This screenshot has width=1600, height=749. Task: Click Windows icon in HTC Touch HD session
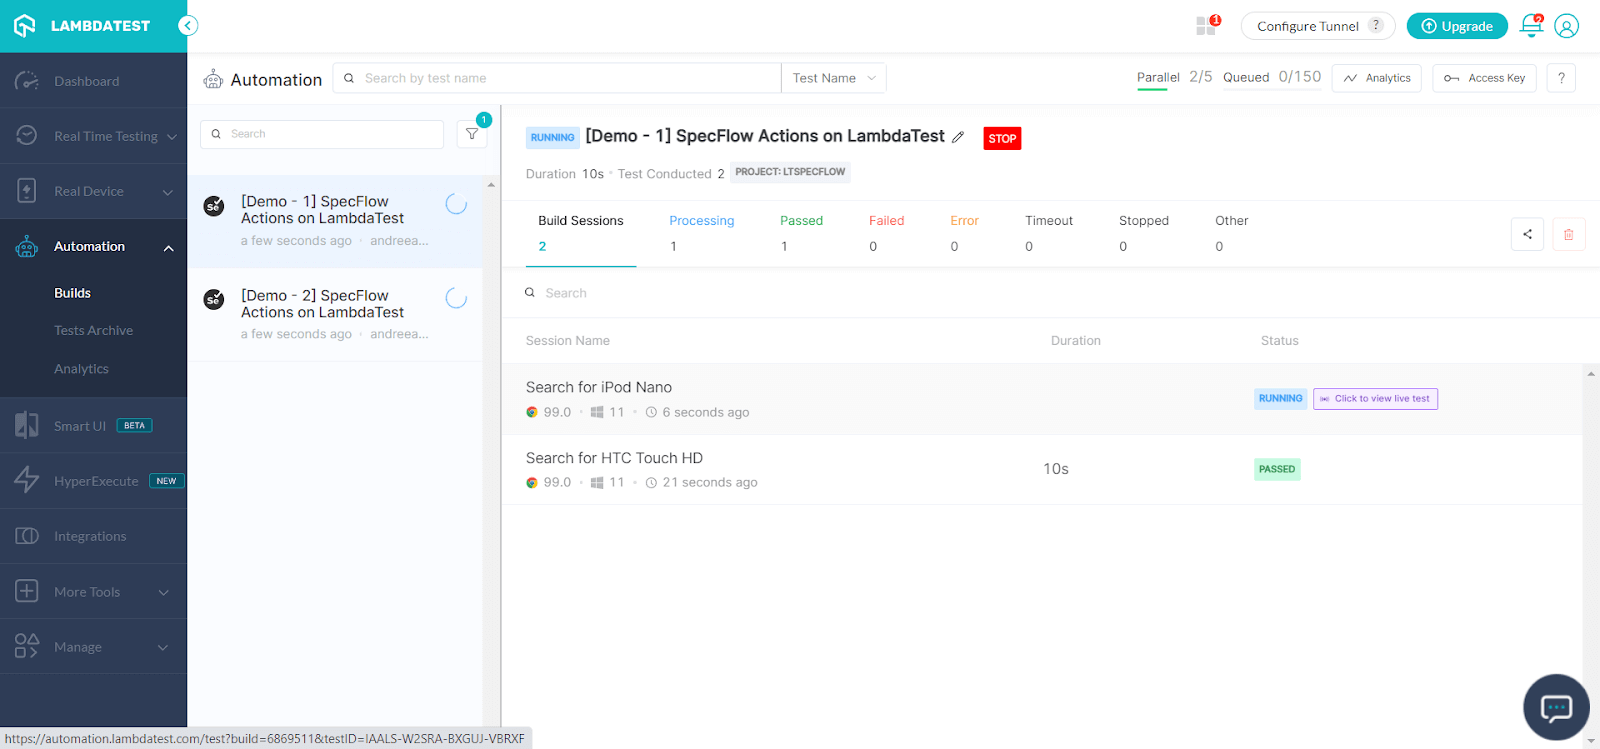597,482
